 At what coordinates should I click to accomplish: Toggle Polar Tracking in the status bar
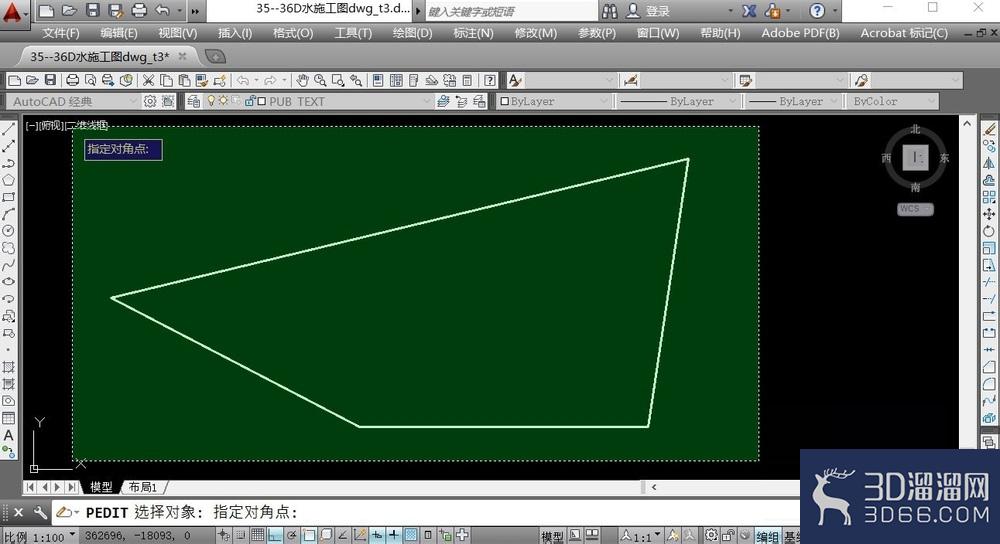point(291,535)
